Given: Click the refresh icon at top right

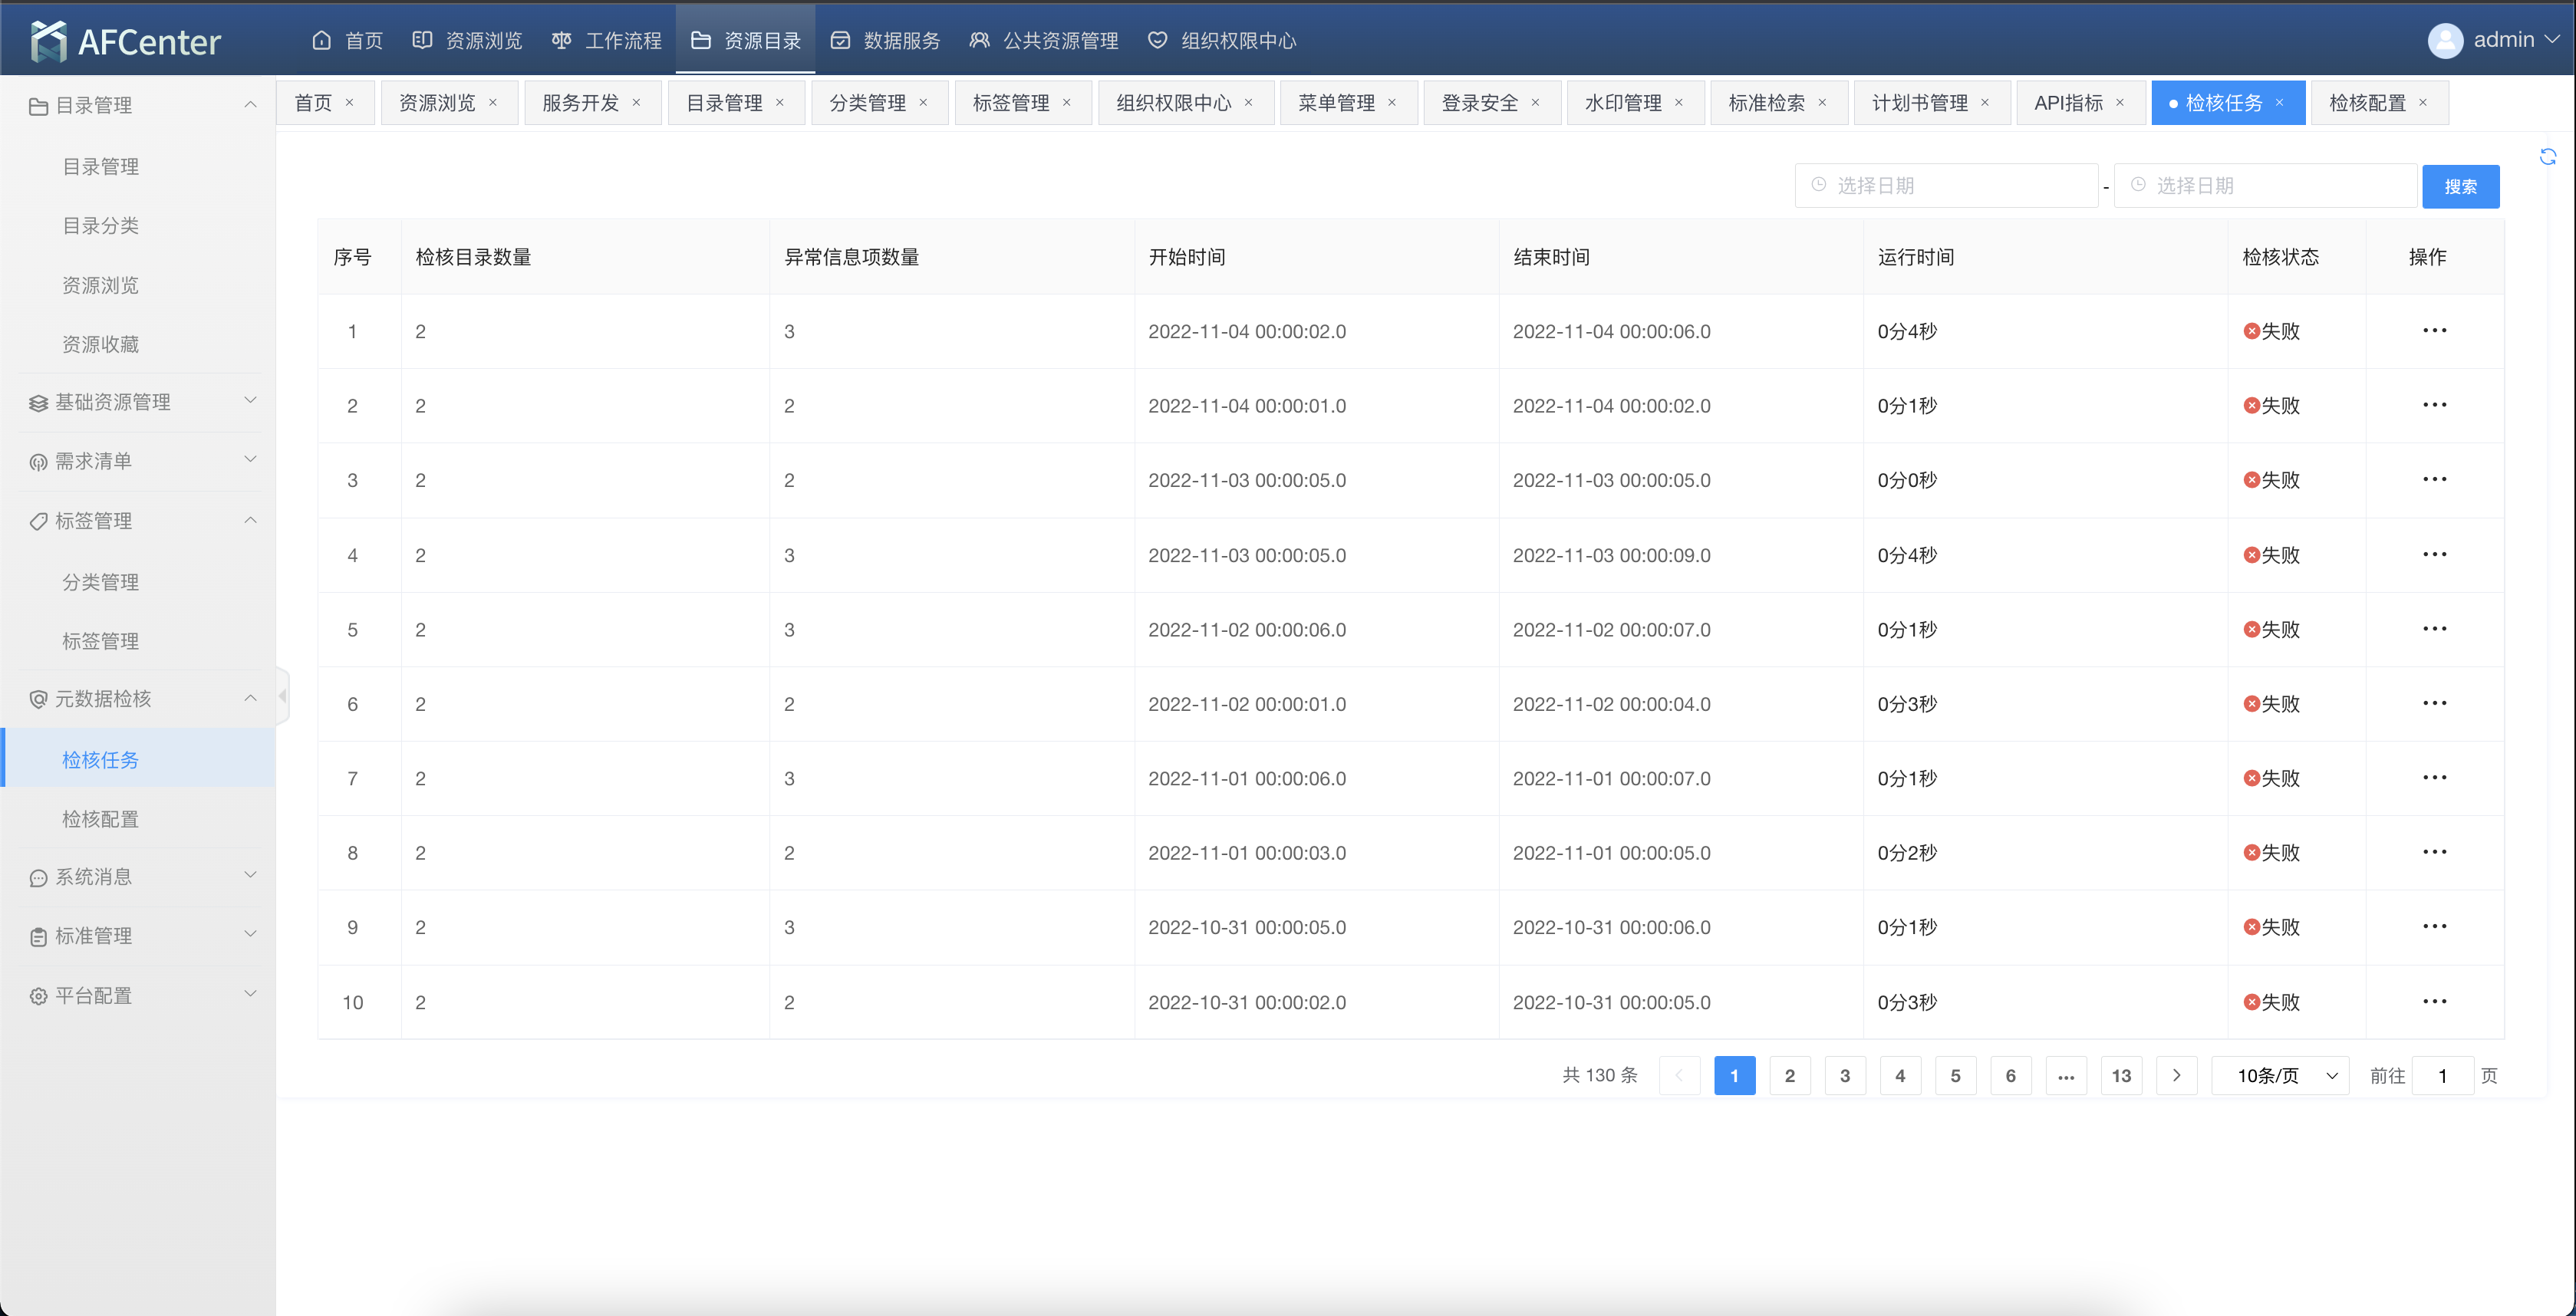Looking at the screenshot, I should (x=2547, y=156).
